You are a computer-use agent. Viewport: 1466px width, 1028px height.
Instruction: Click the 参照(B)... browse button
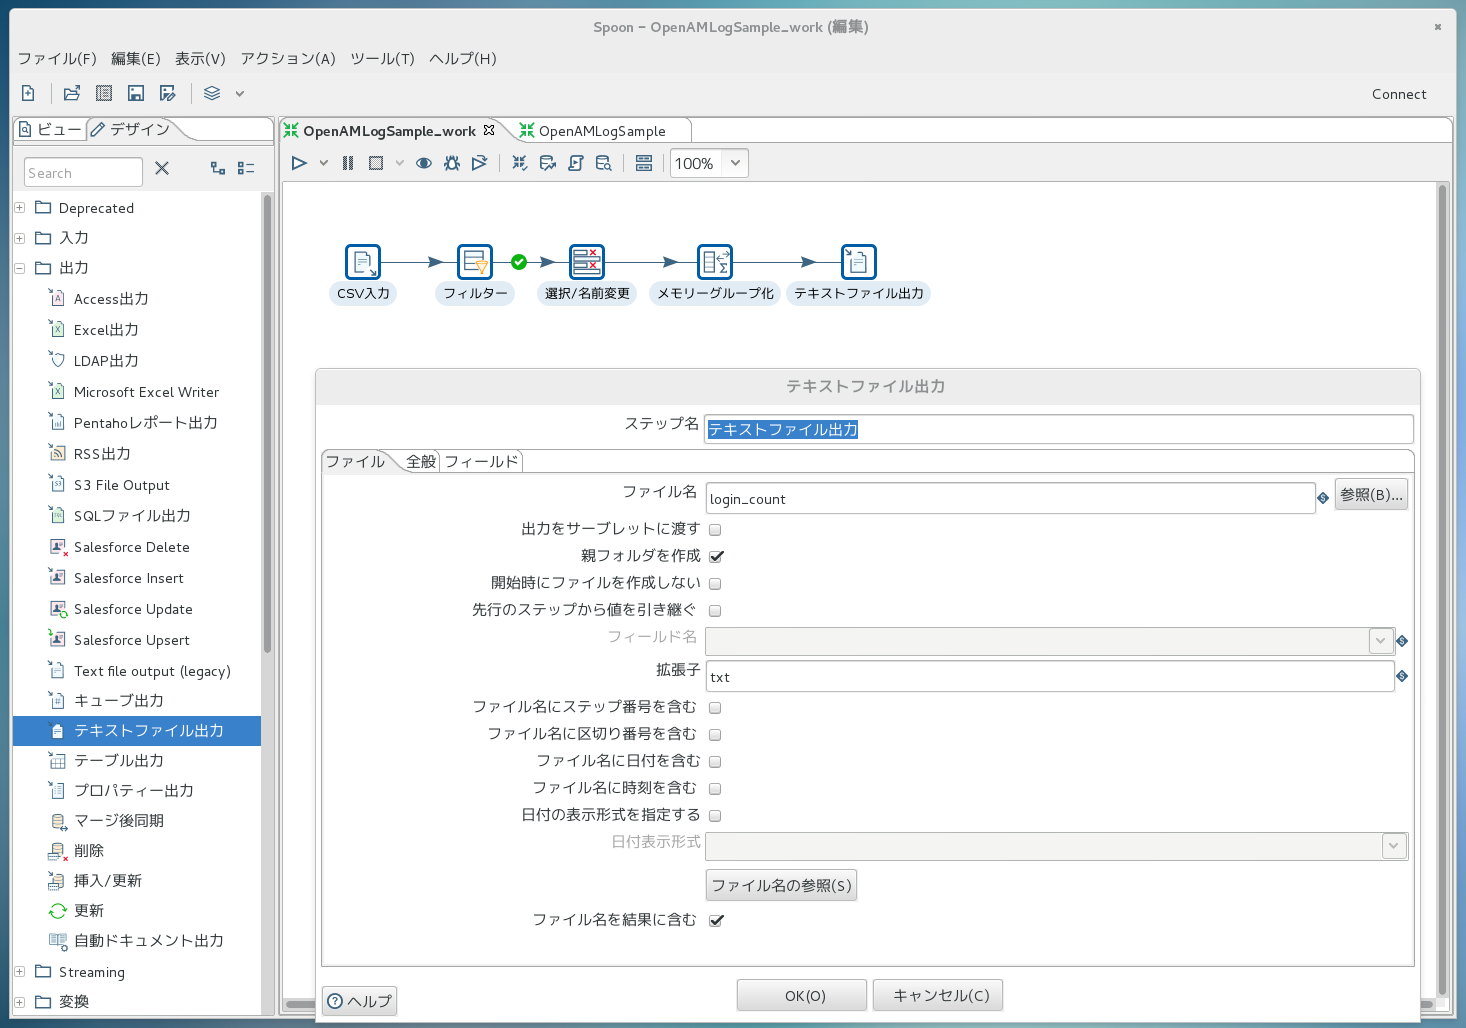(x=1371, y=494)
